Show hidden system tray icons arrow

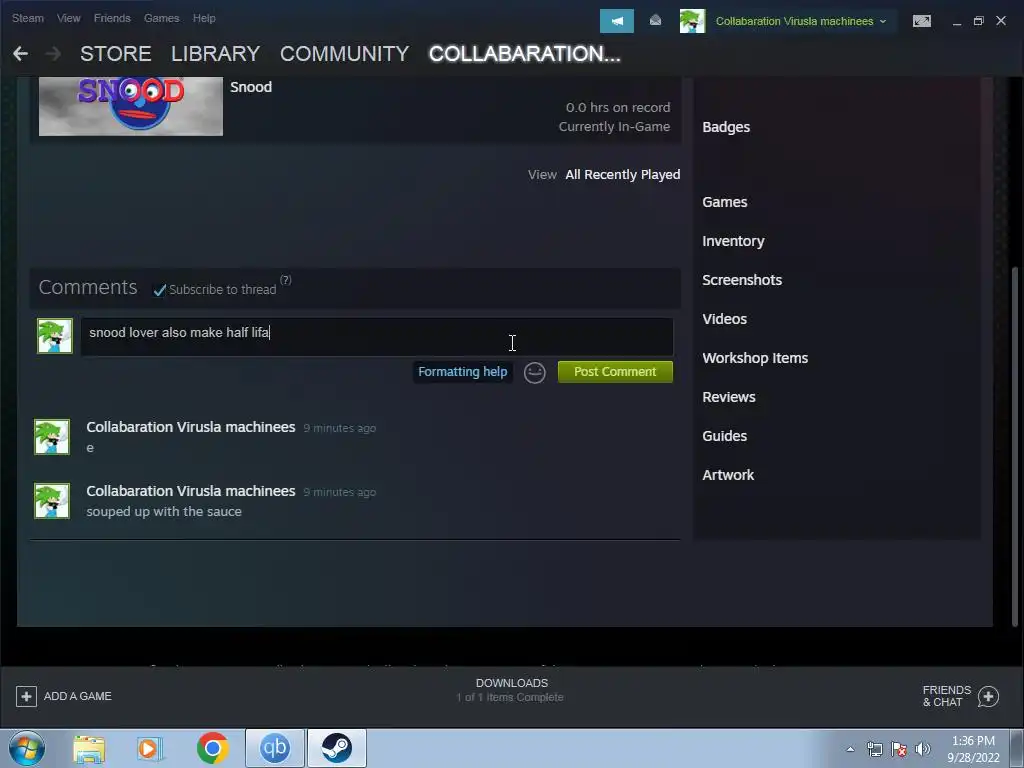click(850, 749)
